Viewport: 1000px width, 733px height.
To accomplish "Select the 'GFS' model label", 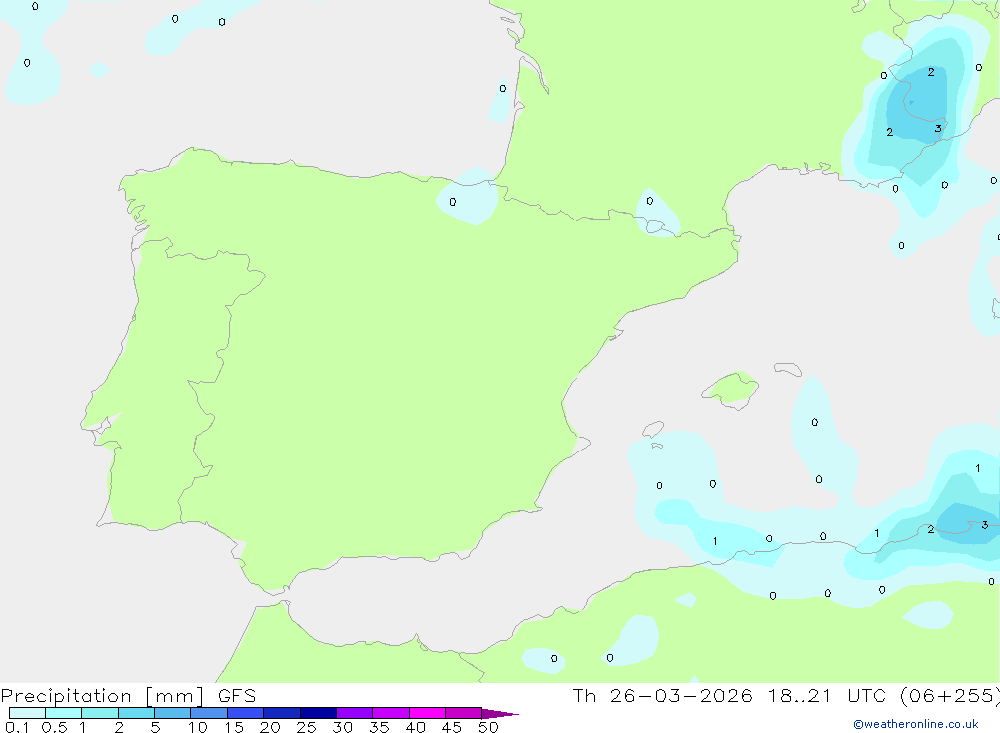I will 237,696.
